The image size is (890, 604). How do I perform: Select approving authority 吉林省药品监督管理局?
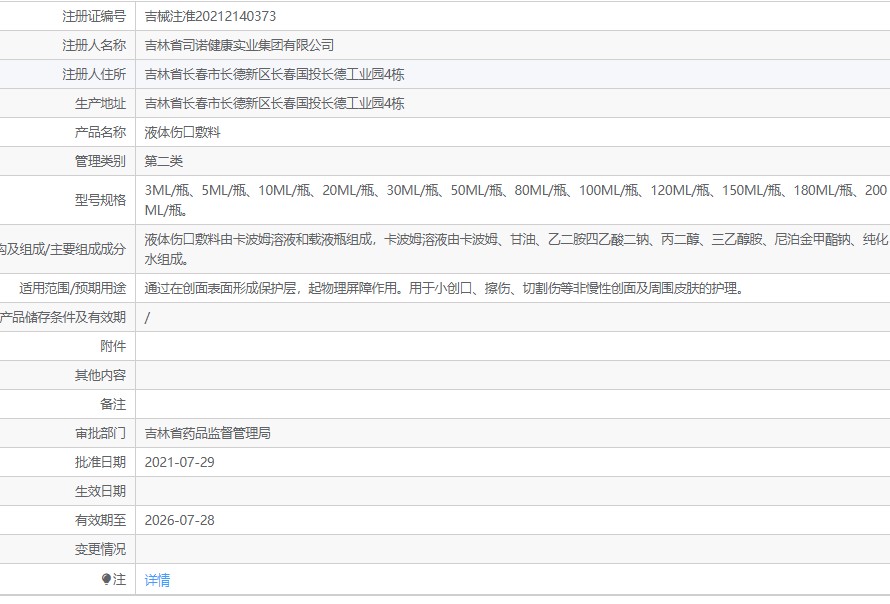[207, 433]
